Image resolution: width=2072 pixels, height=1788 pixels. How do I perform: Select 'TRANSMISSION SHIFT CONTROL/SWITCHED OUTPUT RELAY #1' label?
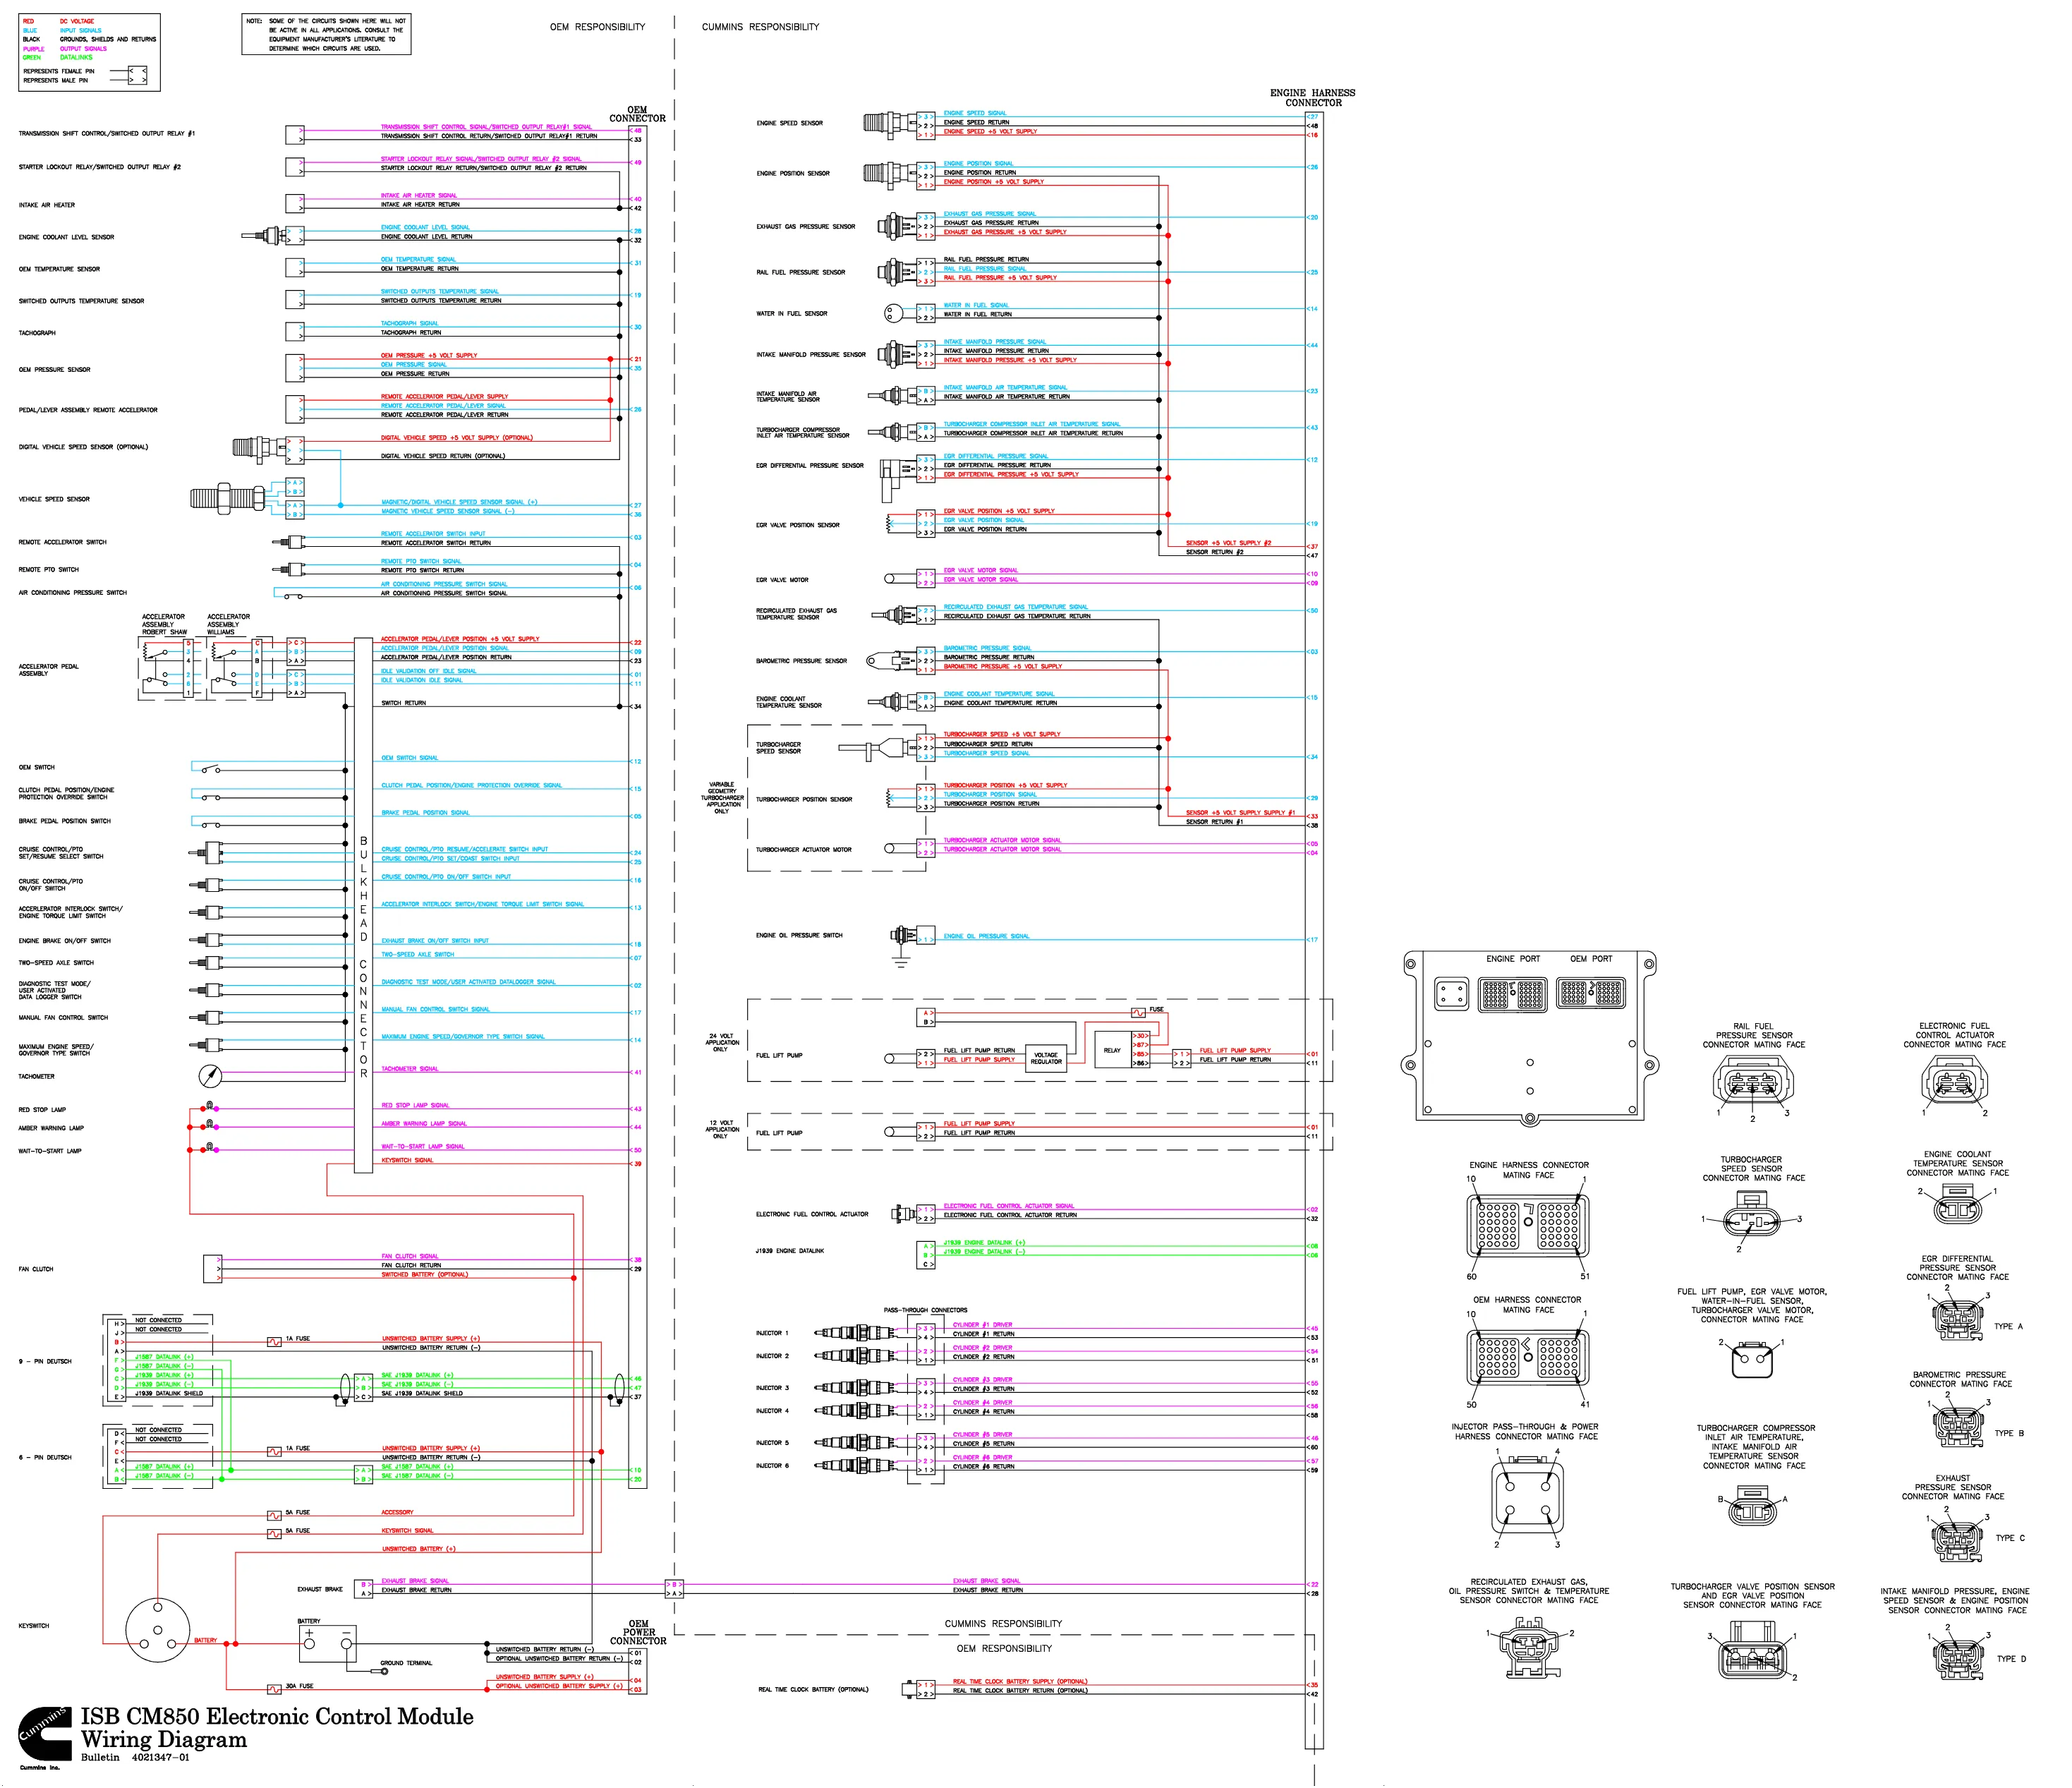107,133
